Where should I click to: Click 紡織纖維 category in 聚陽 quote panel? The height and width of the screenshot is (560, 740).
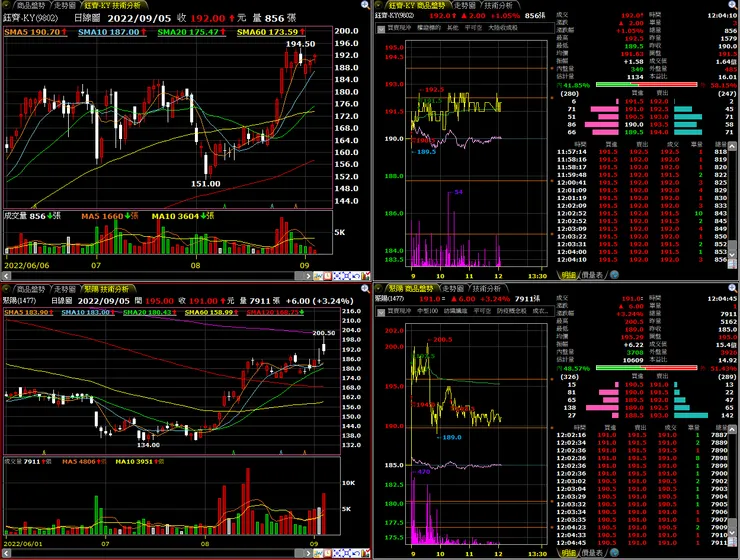pyautogui.click(x=455, y=311)
